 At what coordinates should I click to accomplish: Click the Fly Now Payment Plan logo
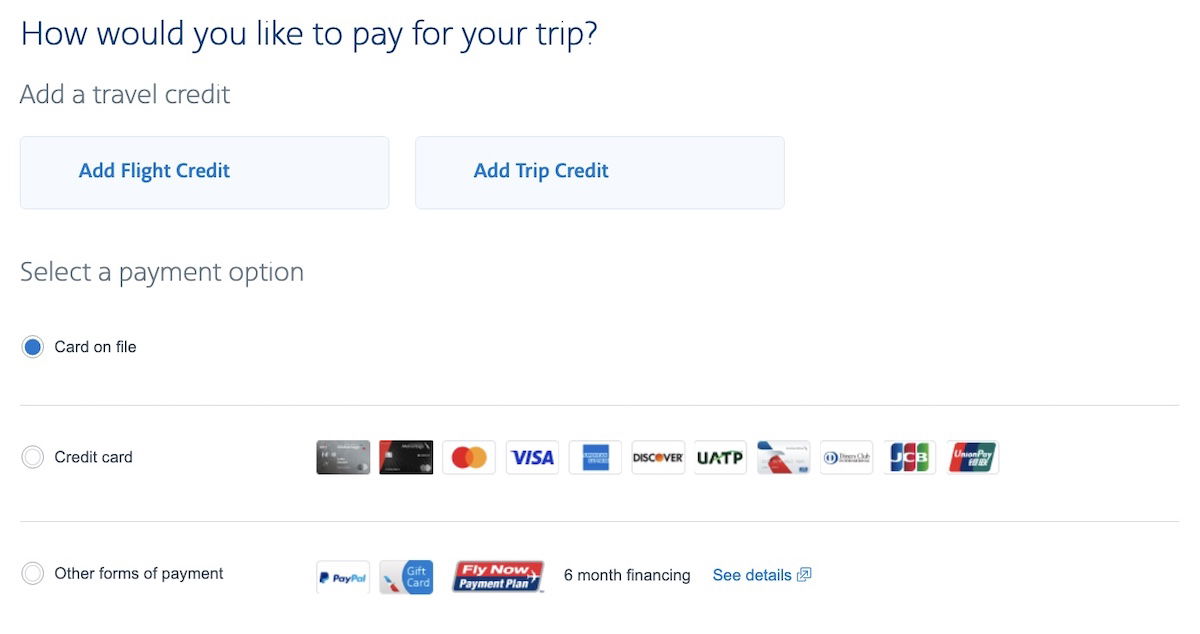497,575
